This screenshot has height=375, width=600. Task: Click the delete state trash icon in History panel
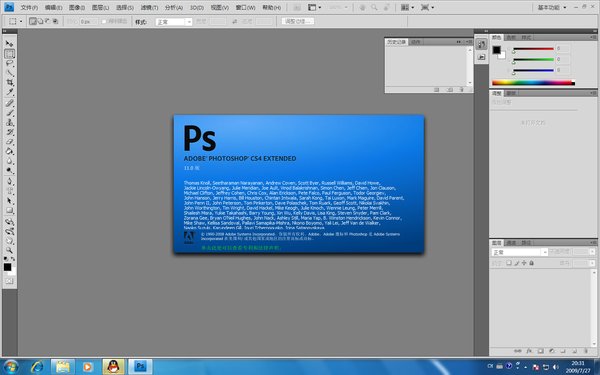[462, 90]
